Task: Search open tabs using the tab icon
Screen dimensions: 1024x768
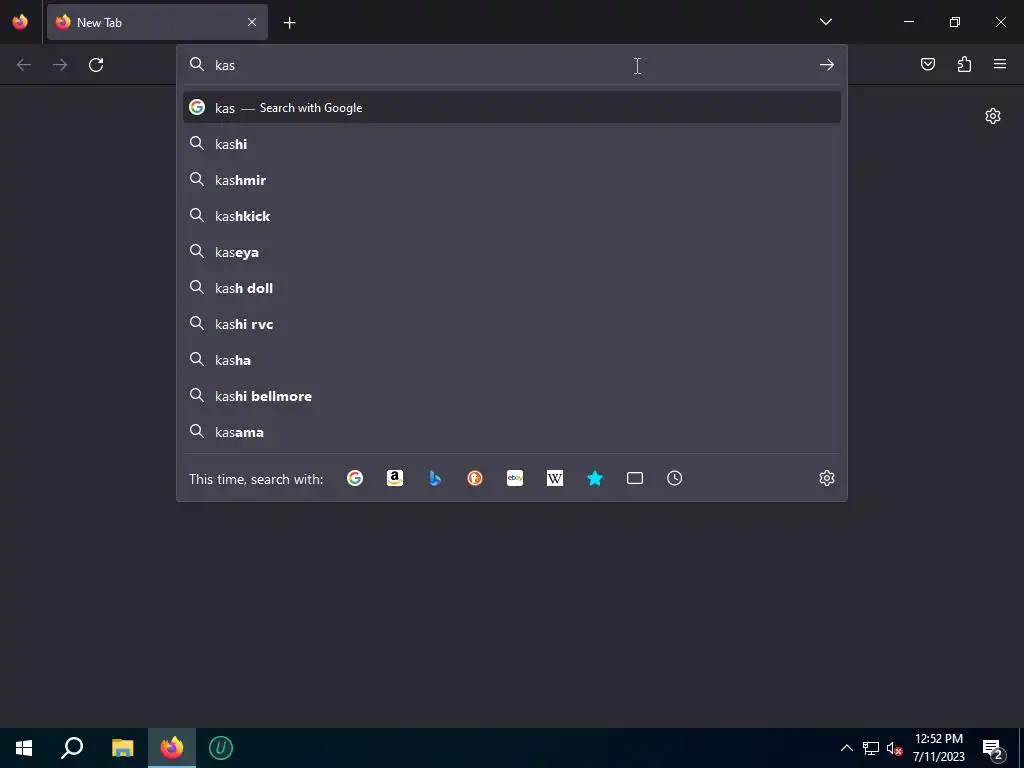Action: (x=635, y=479)
